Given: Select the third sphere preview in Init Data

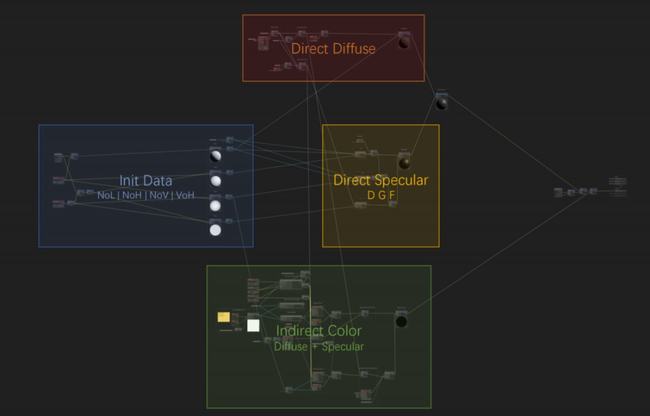Looking at the screenshot, I should click(x=215, y=205).
